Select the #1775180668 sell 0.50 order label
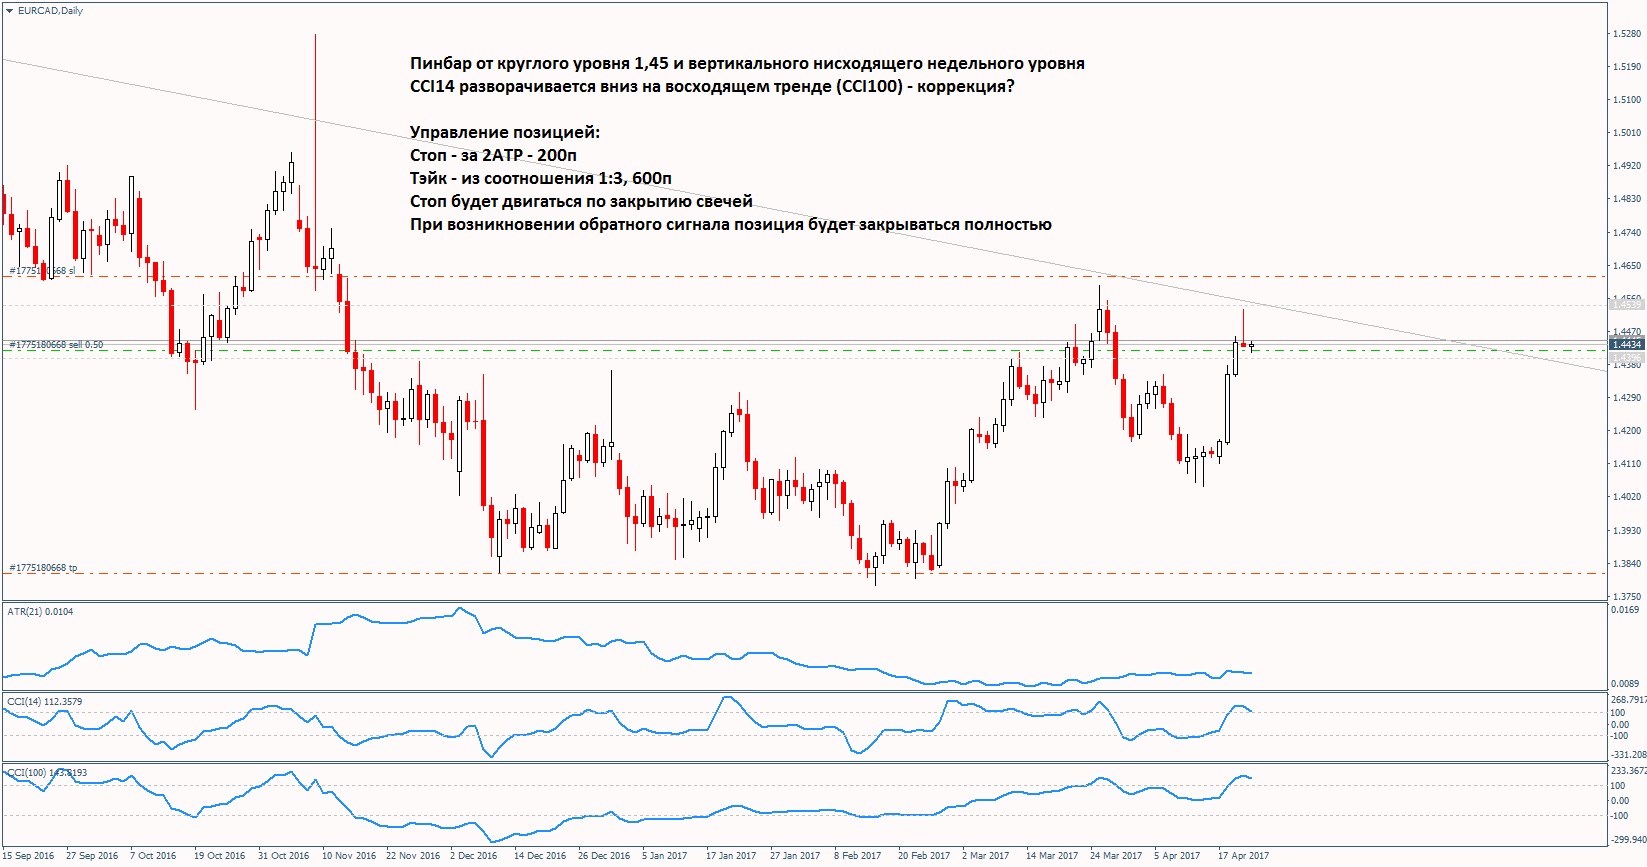The image size is (1647, 867). pyautogui.click(x=56, y=345)
